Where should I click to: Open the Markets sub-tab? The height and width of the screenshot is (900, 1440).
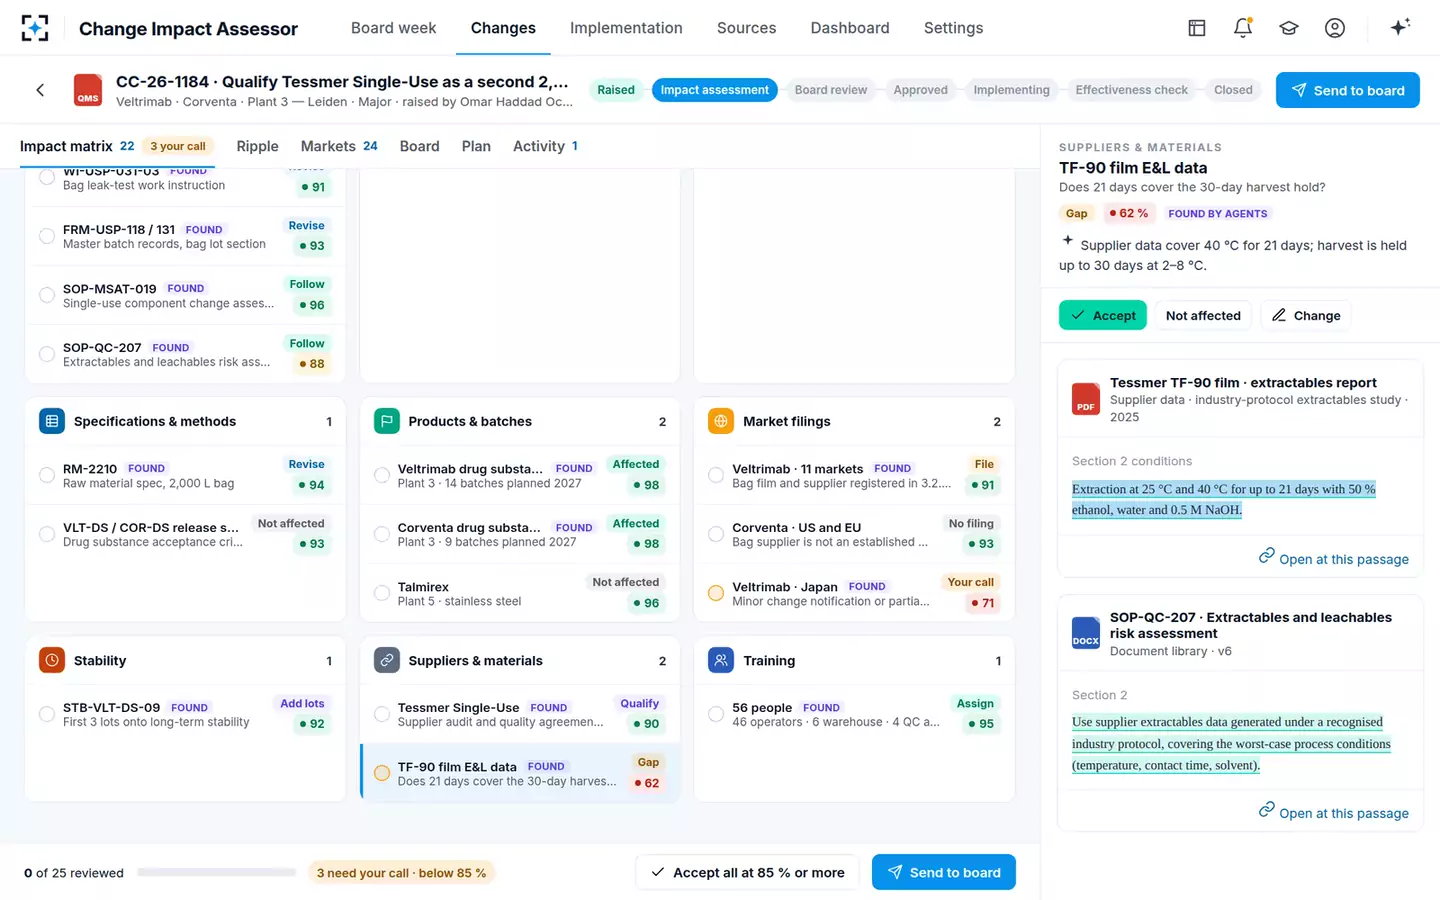coord(339,146)
